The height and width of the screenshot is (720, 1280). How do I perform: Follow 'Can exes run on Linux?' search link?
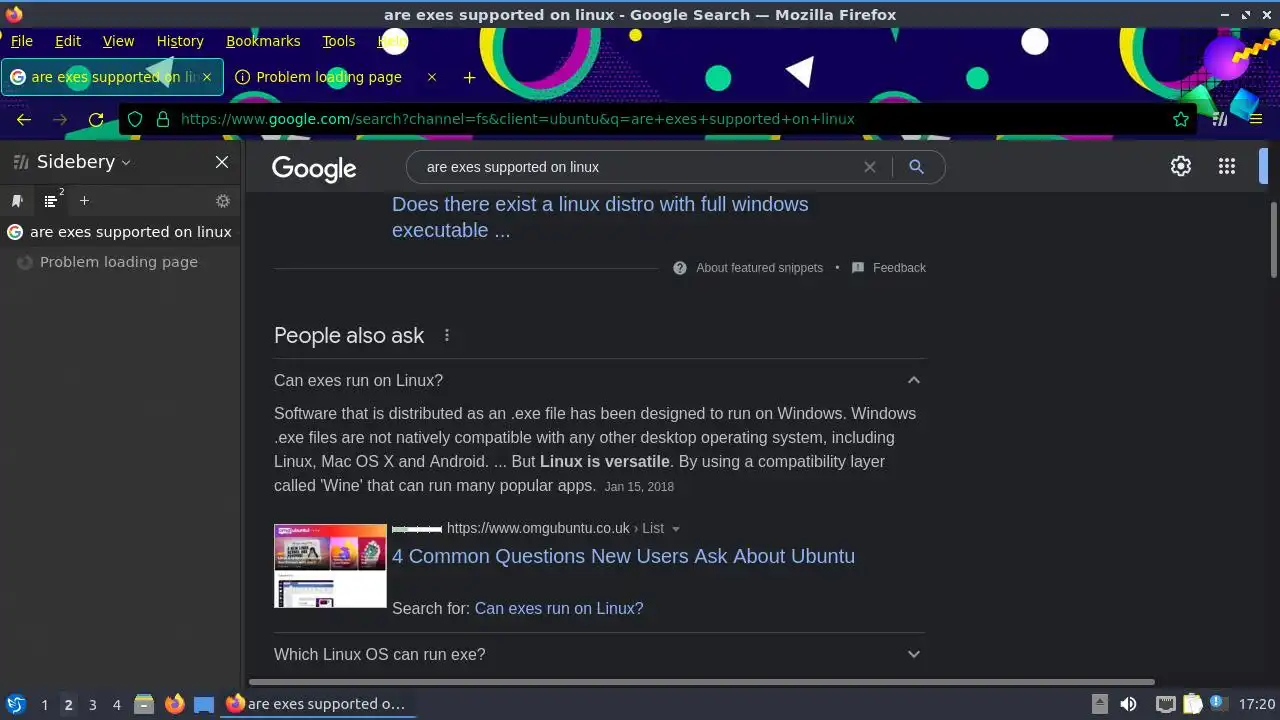click(x=559, y=608)
